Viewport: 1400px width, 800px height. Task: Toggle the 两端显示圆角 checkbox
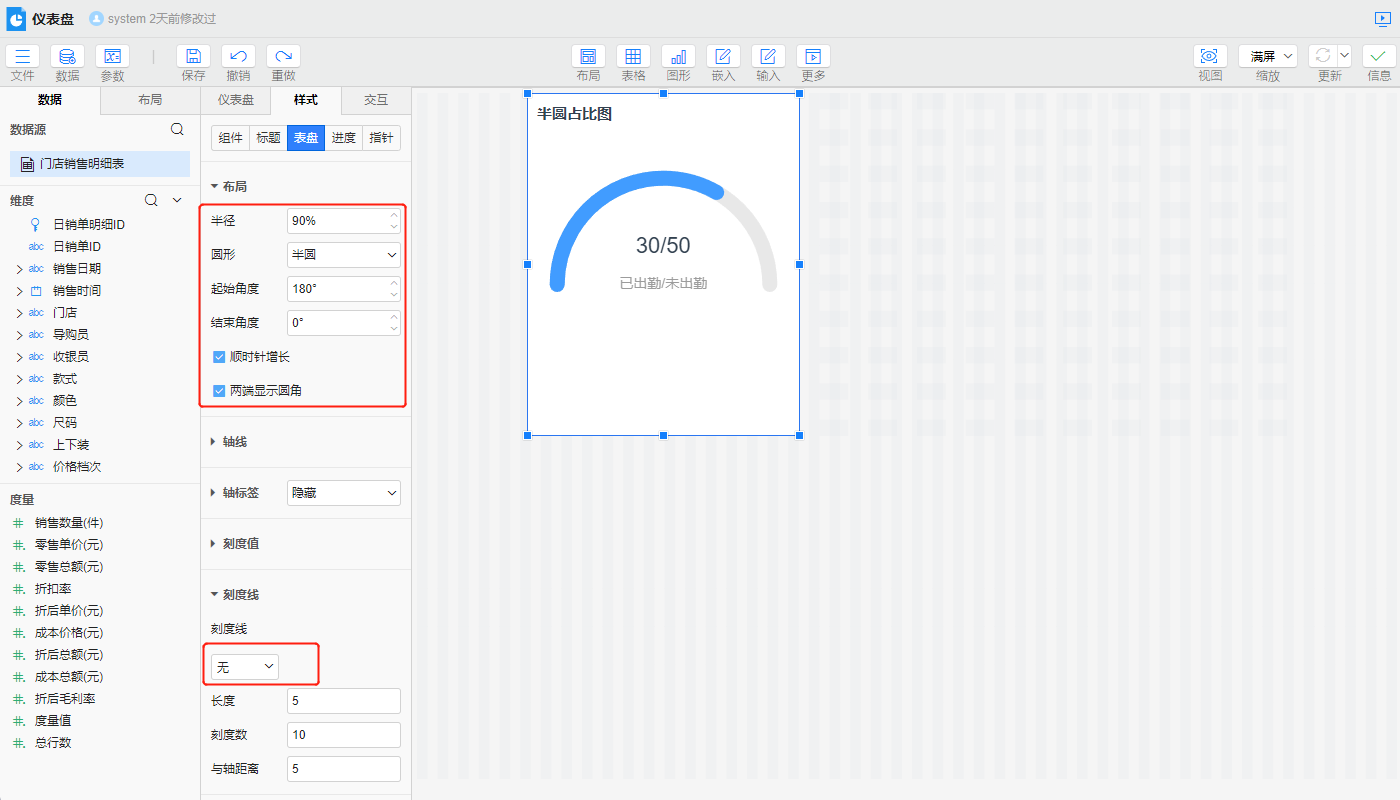coord(219,391)
